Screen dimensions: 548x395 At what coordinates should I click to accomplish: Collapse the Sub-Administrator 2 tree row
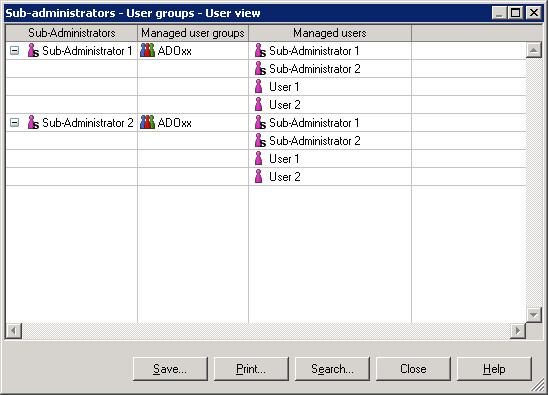(x=14, y=123)
